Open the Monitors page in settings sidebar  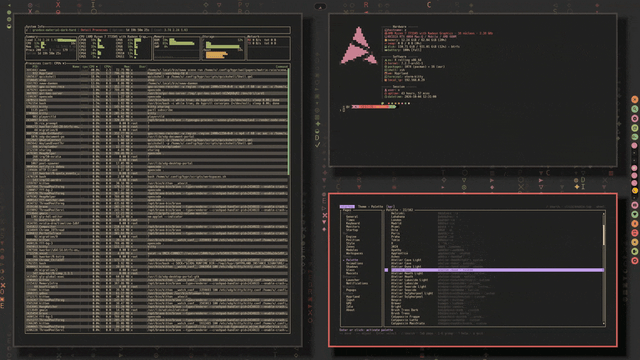coord(353,227)
